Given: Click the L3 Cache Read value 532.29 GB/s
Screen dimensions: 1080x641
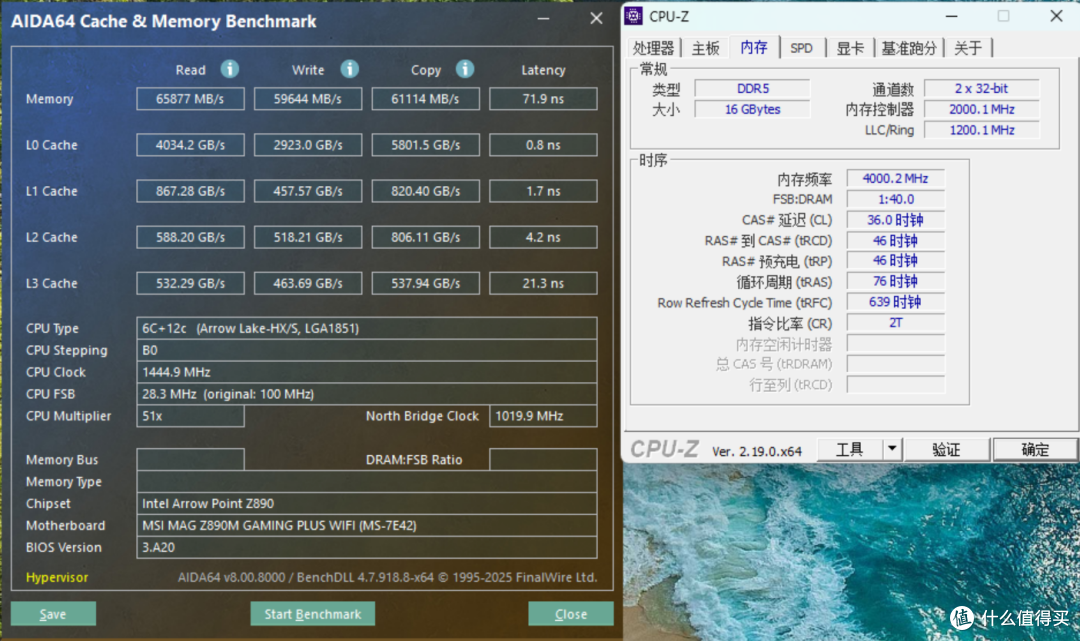Looking at the screenshot, I should (x=190, y=283).
